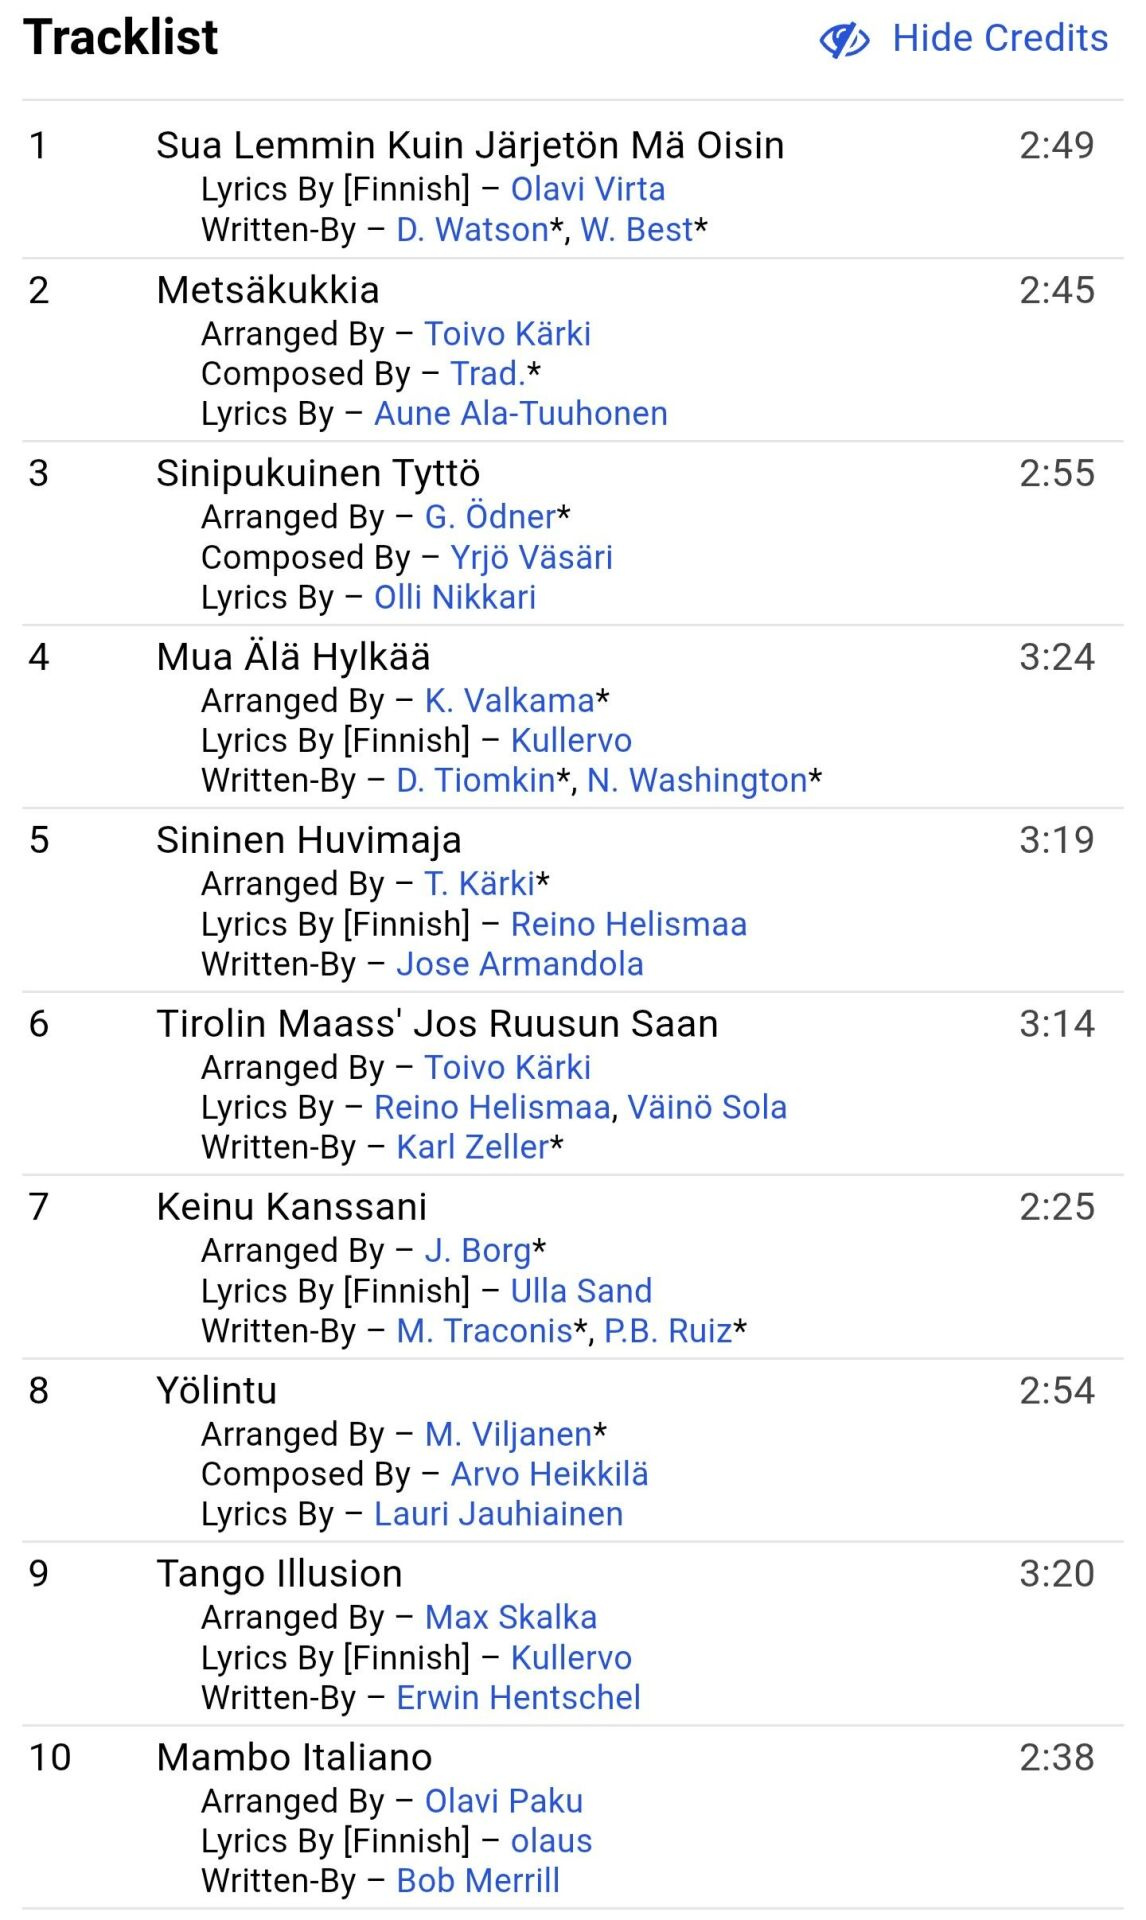Visit Karl Zeller writer page
Screen dimensions: 1146x1920
472,1148
